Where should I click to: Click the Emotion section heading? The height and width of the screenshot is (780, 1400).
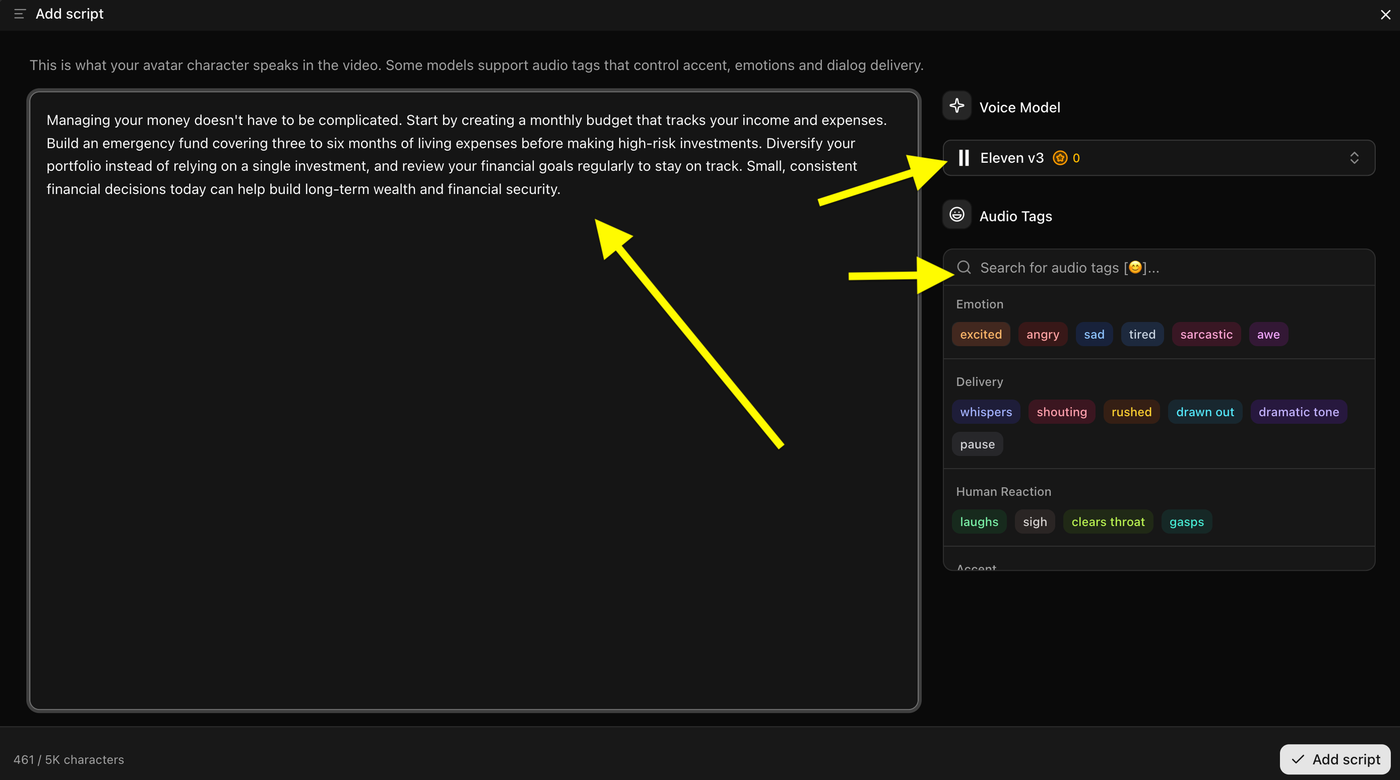pos(980,304)
